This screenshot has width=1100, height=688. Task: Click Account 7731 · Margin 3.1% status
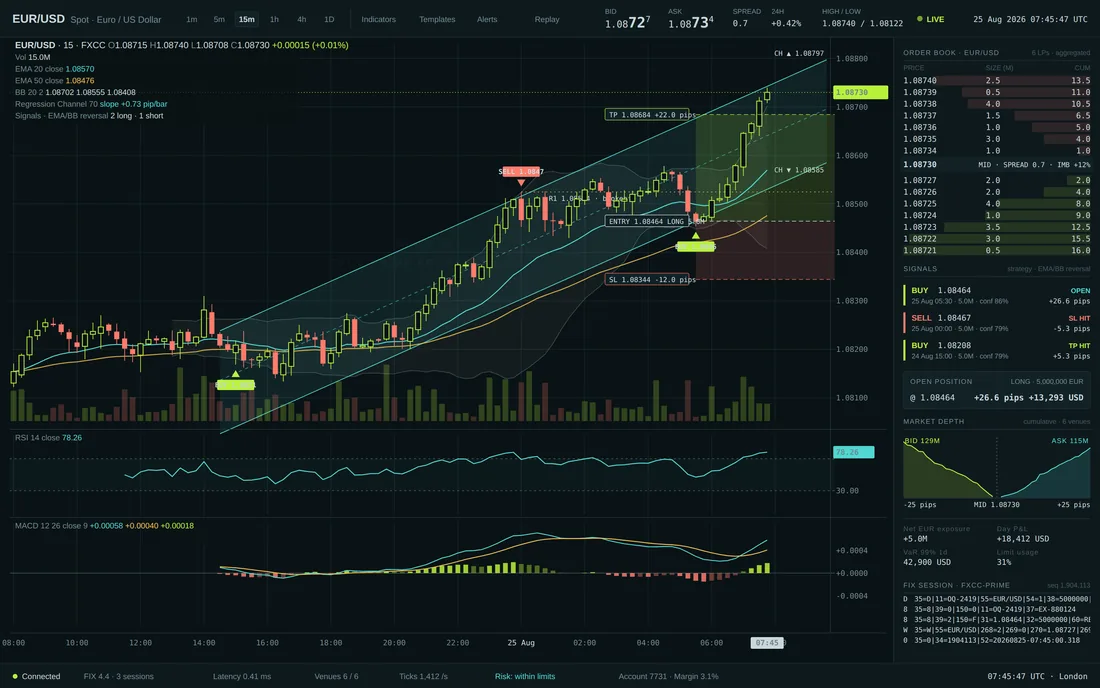pyautogui.click(x=669, y=677)
